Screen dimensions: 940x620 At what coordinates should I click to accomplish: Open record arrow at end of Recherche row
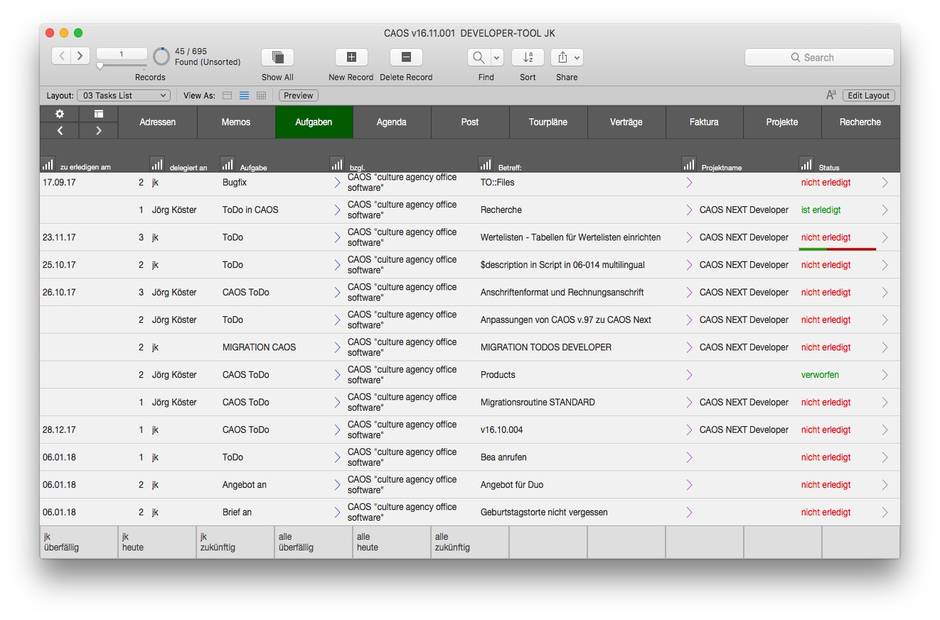[885, 210]
